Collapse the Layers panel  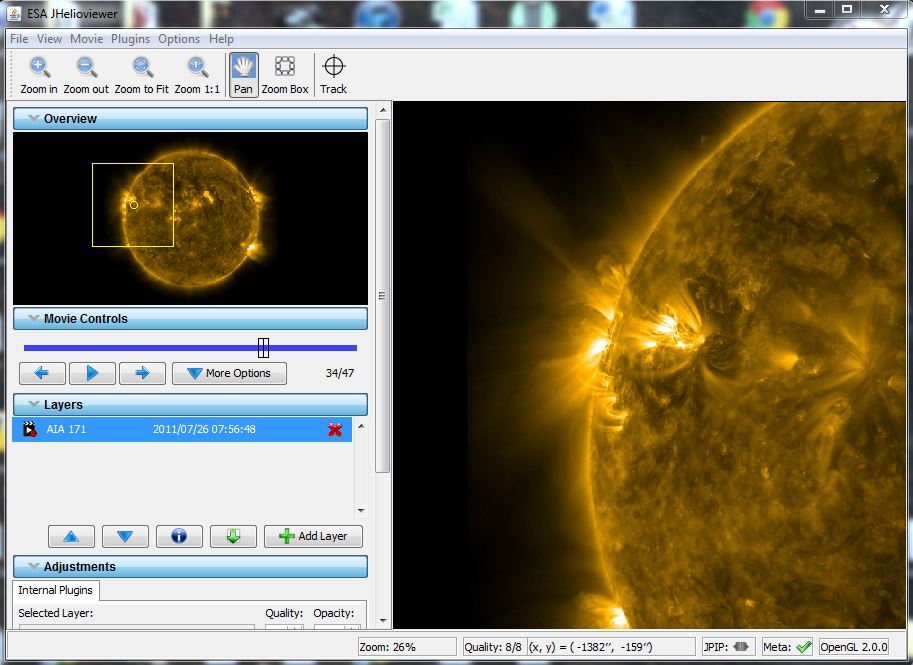[190, 404]
